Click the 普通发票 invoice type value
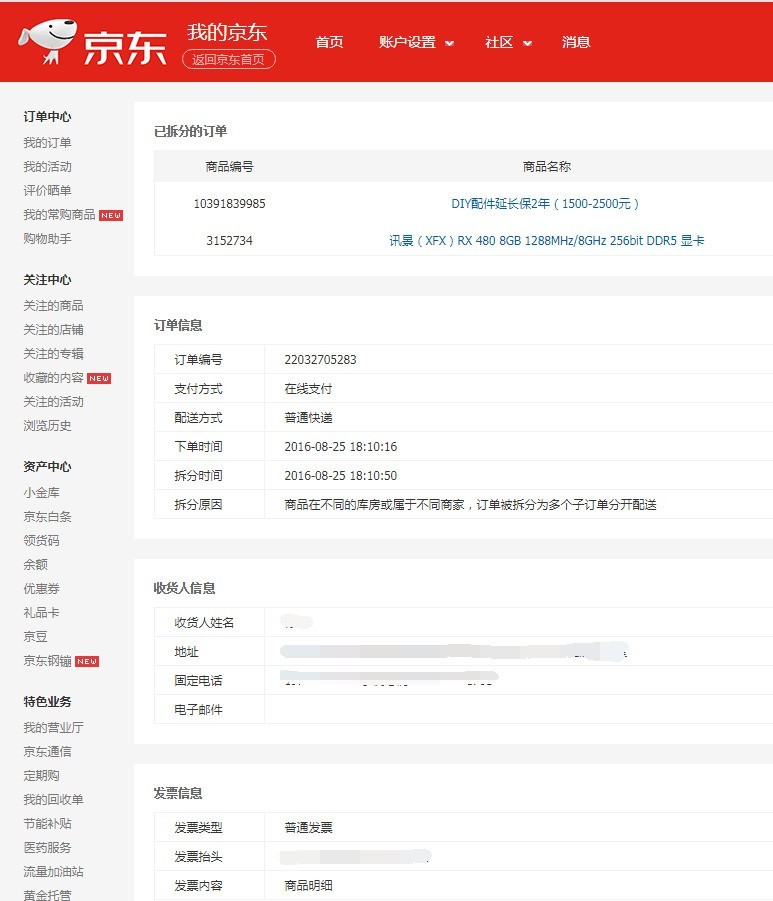Screen dimensions: 773x901 tap(308, 827)
